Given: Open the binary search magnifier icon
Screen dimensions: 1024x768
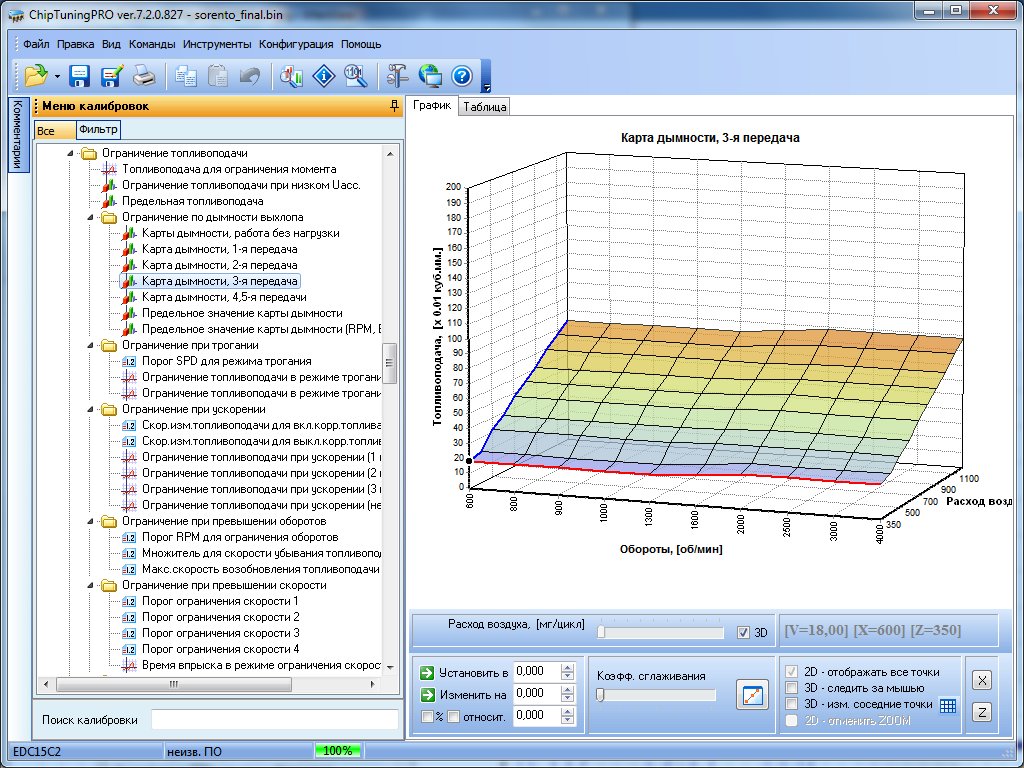Looking at the screenshot, I should point(355,76).
